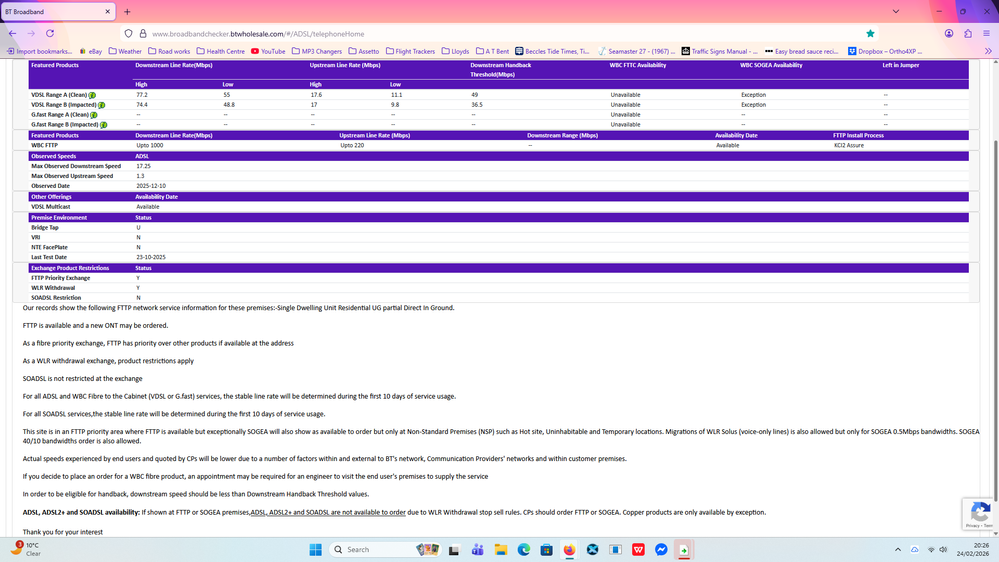999x562 pixels.
Task: Open the eBay bookmark
Action: coord(90,51)
